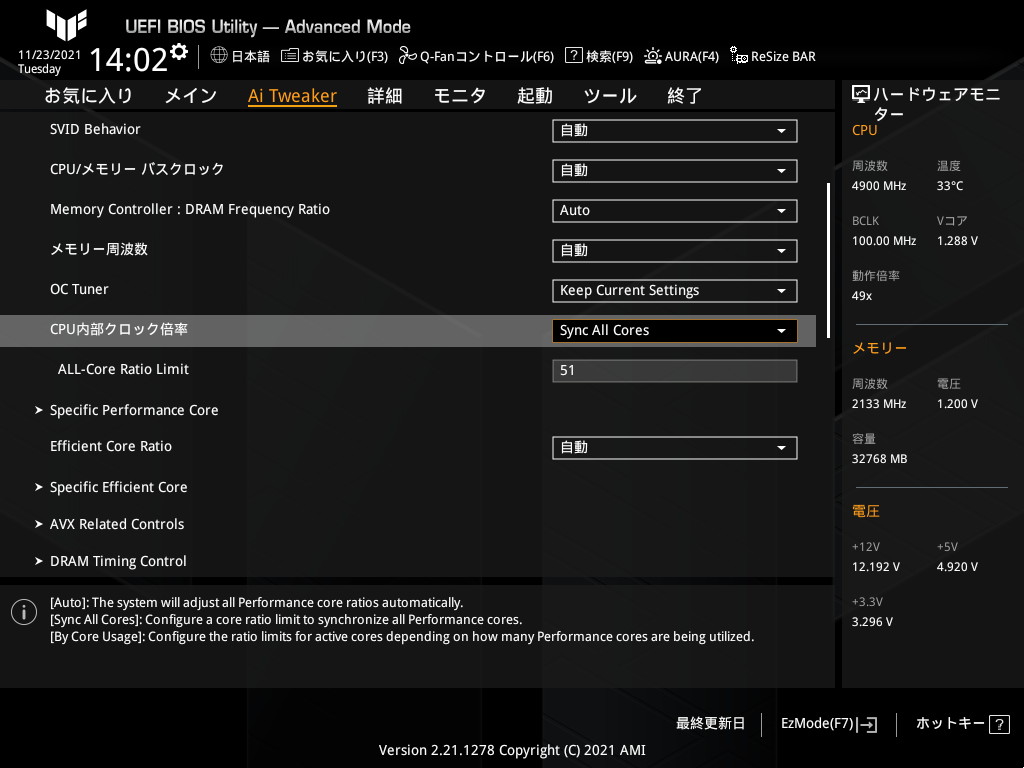Click the 11/23/2021 date text
This screenshot has width=1024, height=768.
[50, 55]
